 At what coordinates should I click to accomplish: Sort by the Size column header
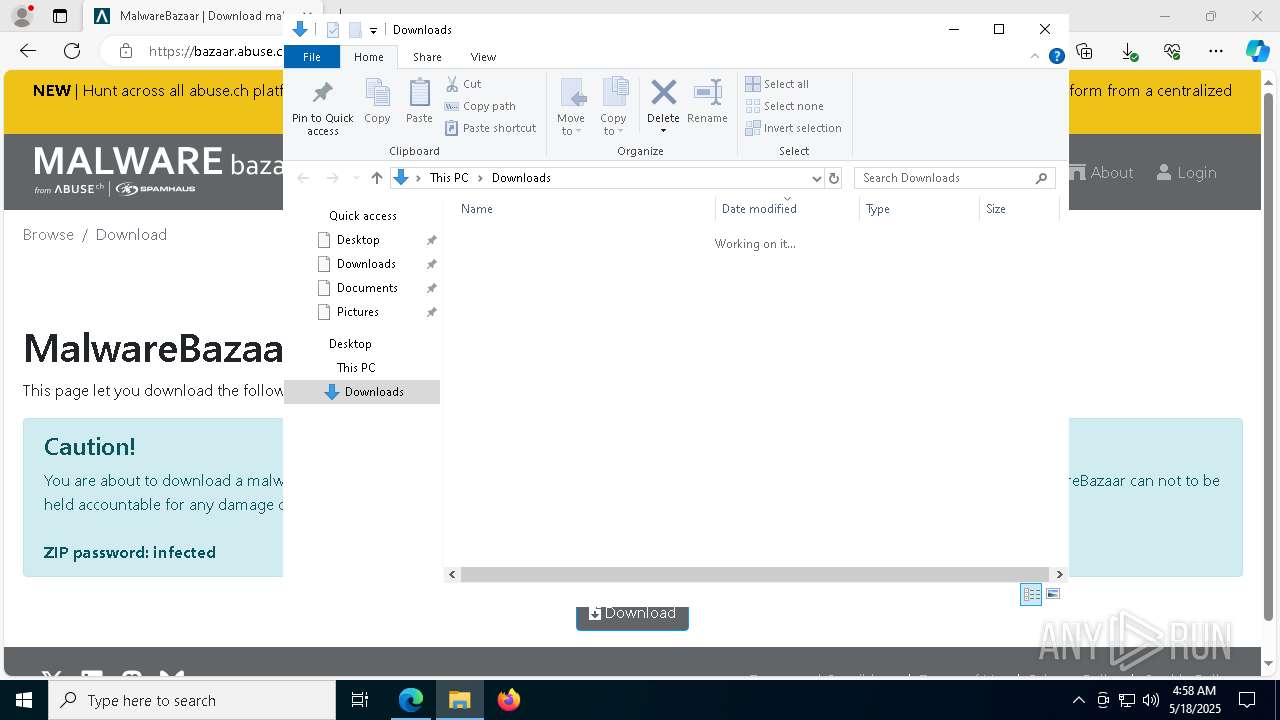point(1019,209)
